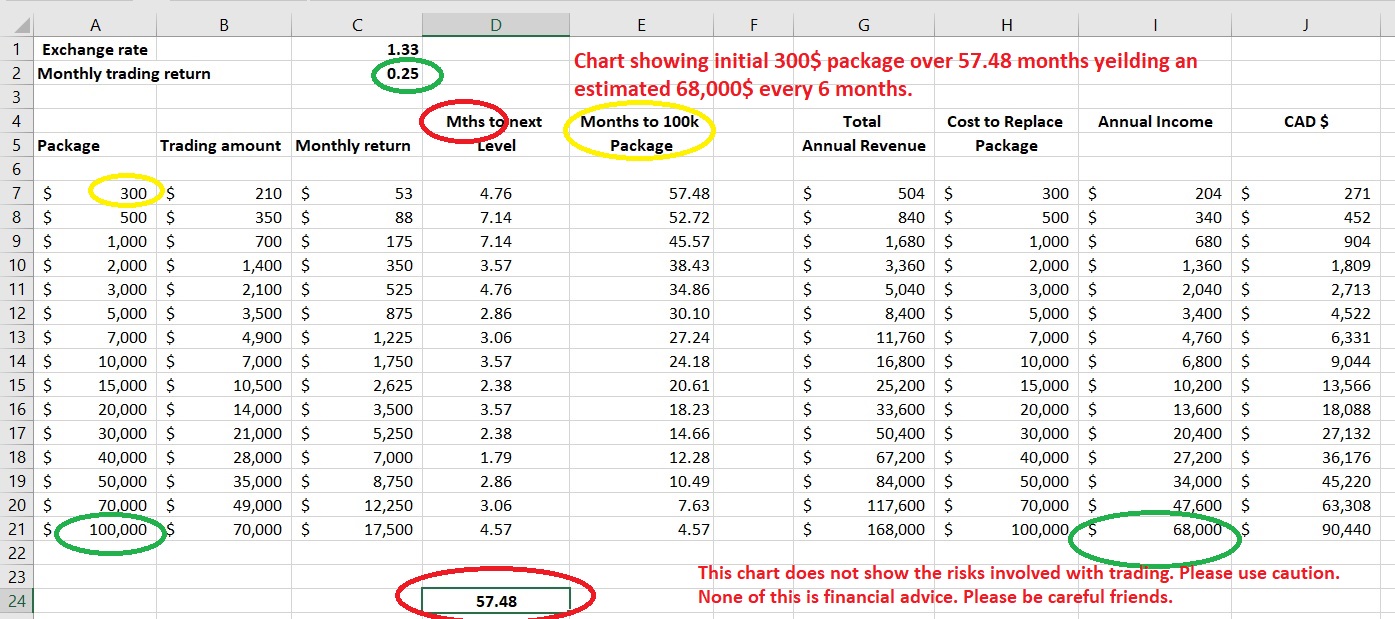This screenshot has height=619, width=1395.
Task: Select column I header
Action: [1154, 25]
